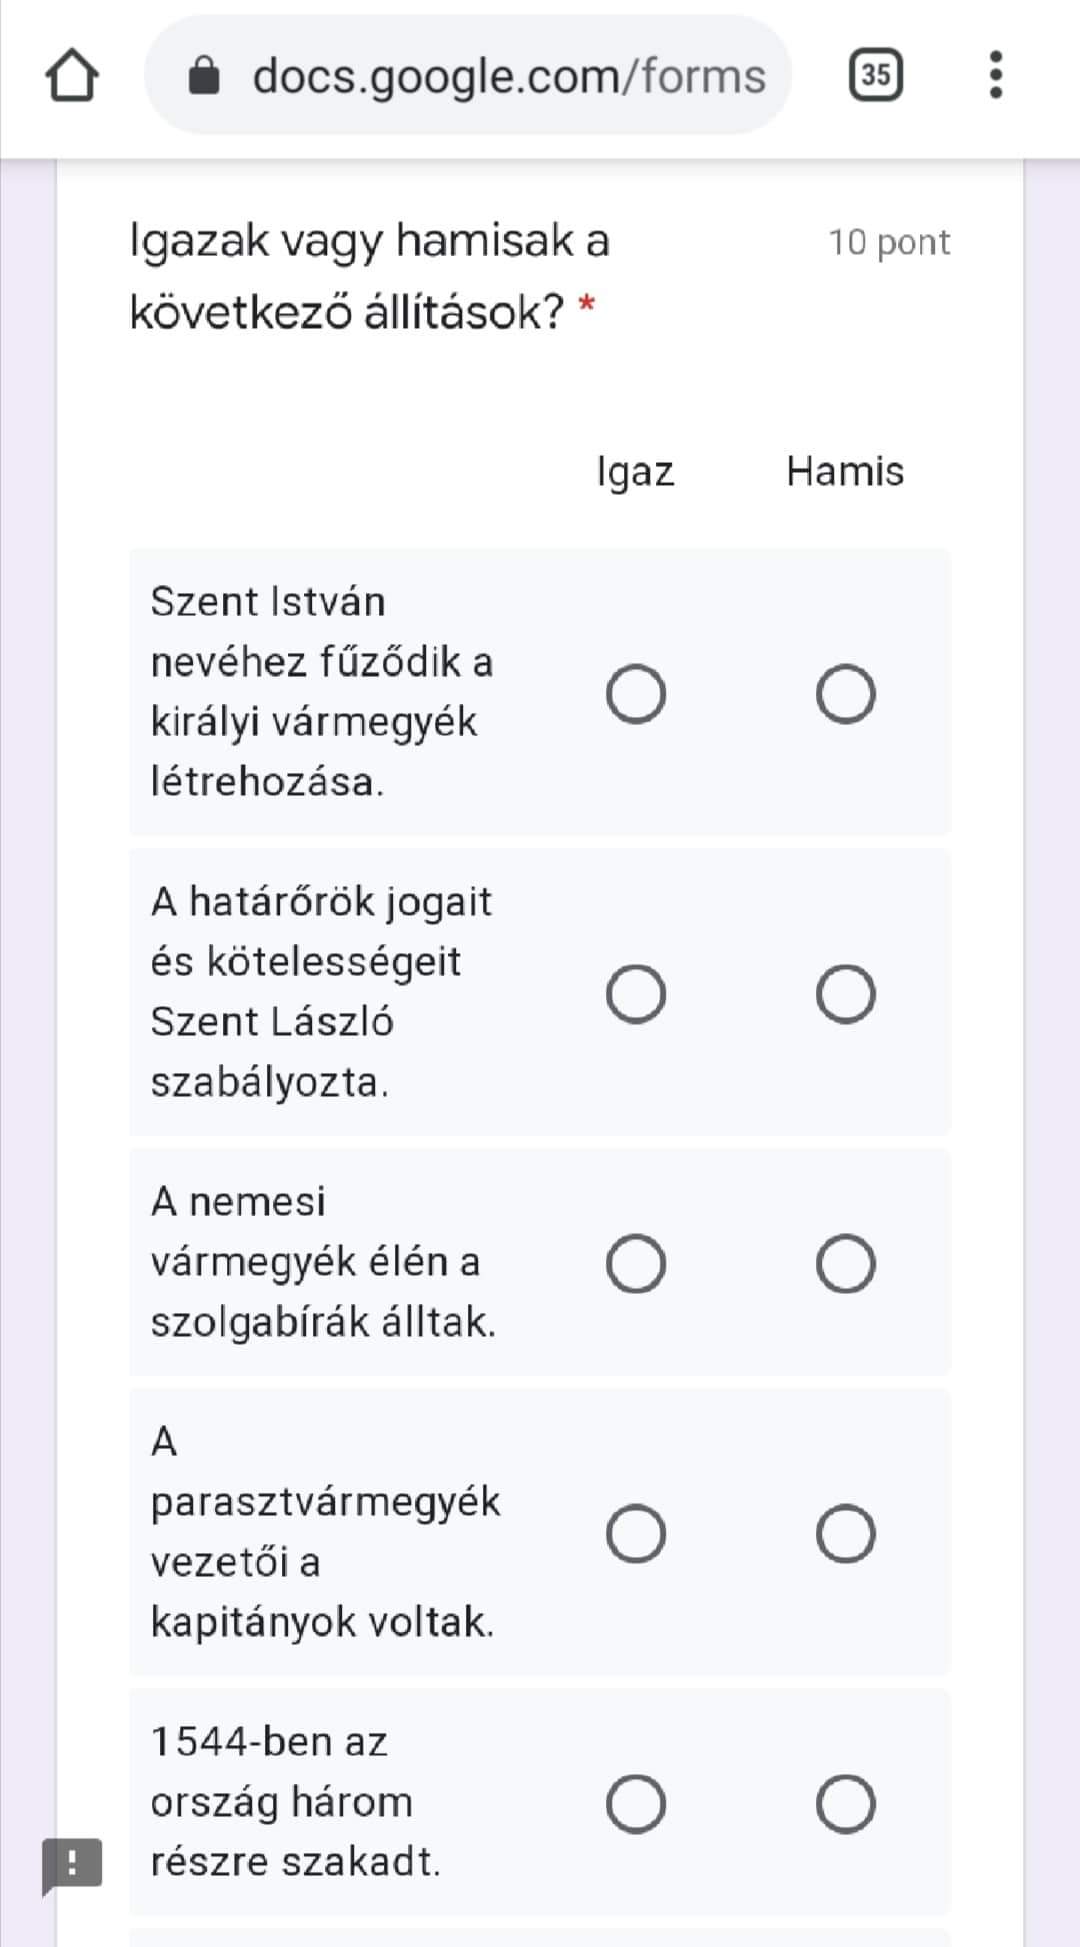
Task: Click the '10 pont' score label
Action: click(888, 242)
